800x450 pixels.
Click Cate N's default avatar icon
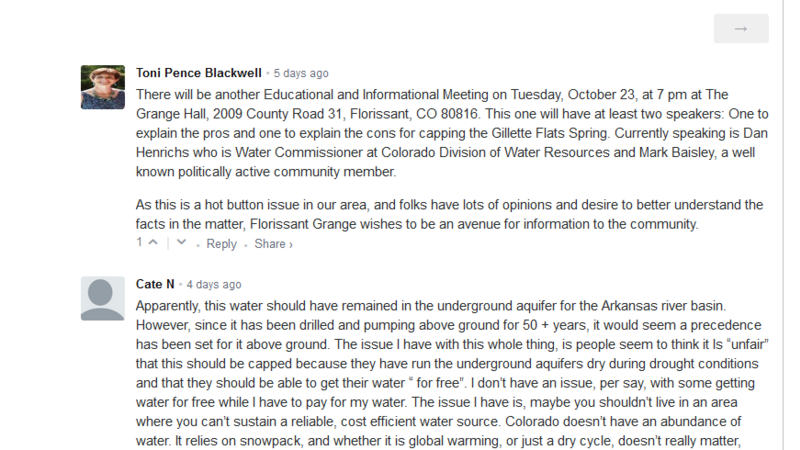point(102,299)
